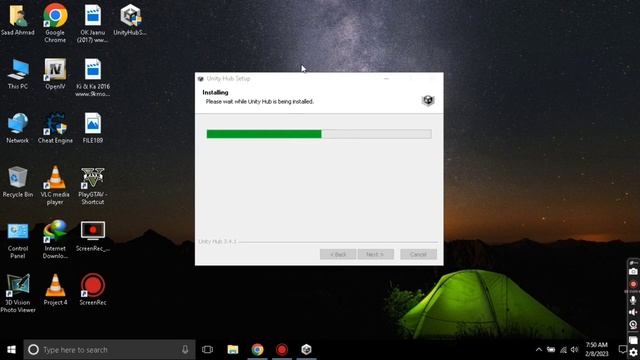The height and width of the screenshot is (360, 640).
Task: Open the Windows Start menu
Action: click(x=11, y=350)
